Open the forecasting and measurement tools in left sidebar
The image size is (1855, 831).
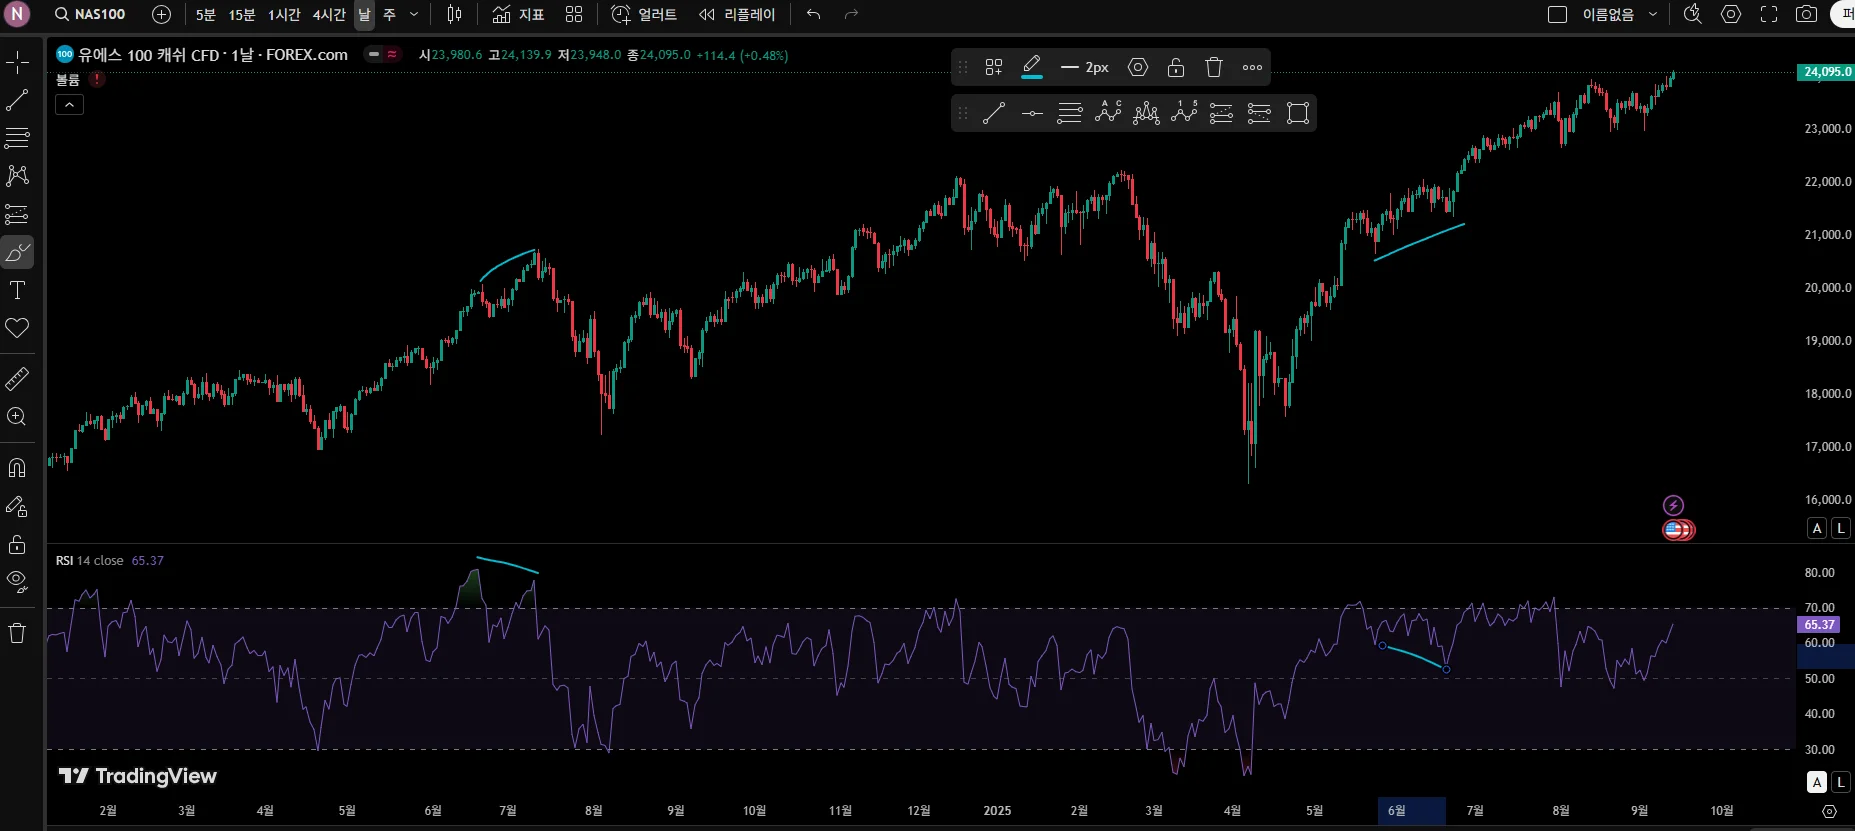pos(17,214)
